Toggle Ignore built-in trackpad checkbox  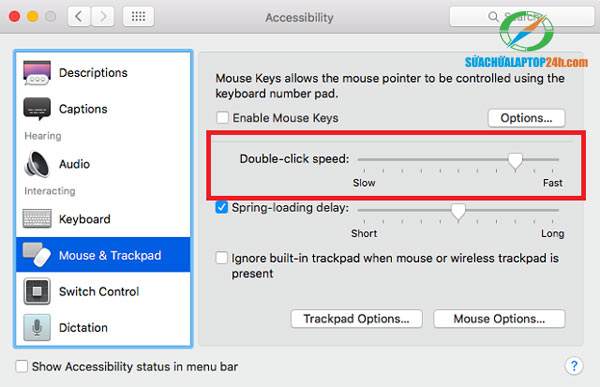222,258
